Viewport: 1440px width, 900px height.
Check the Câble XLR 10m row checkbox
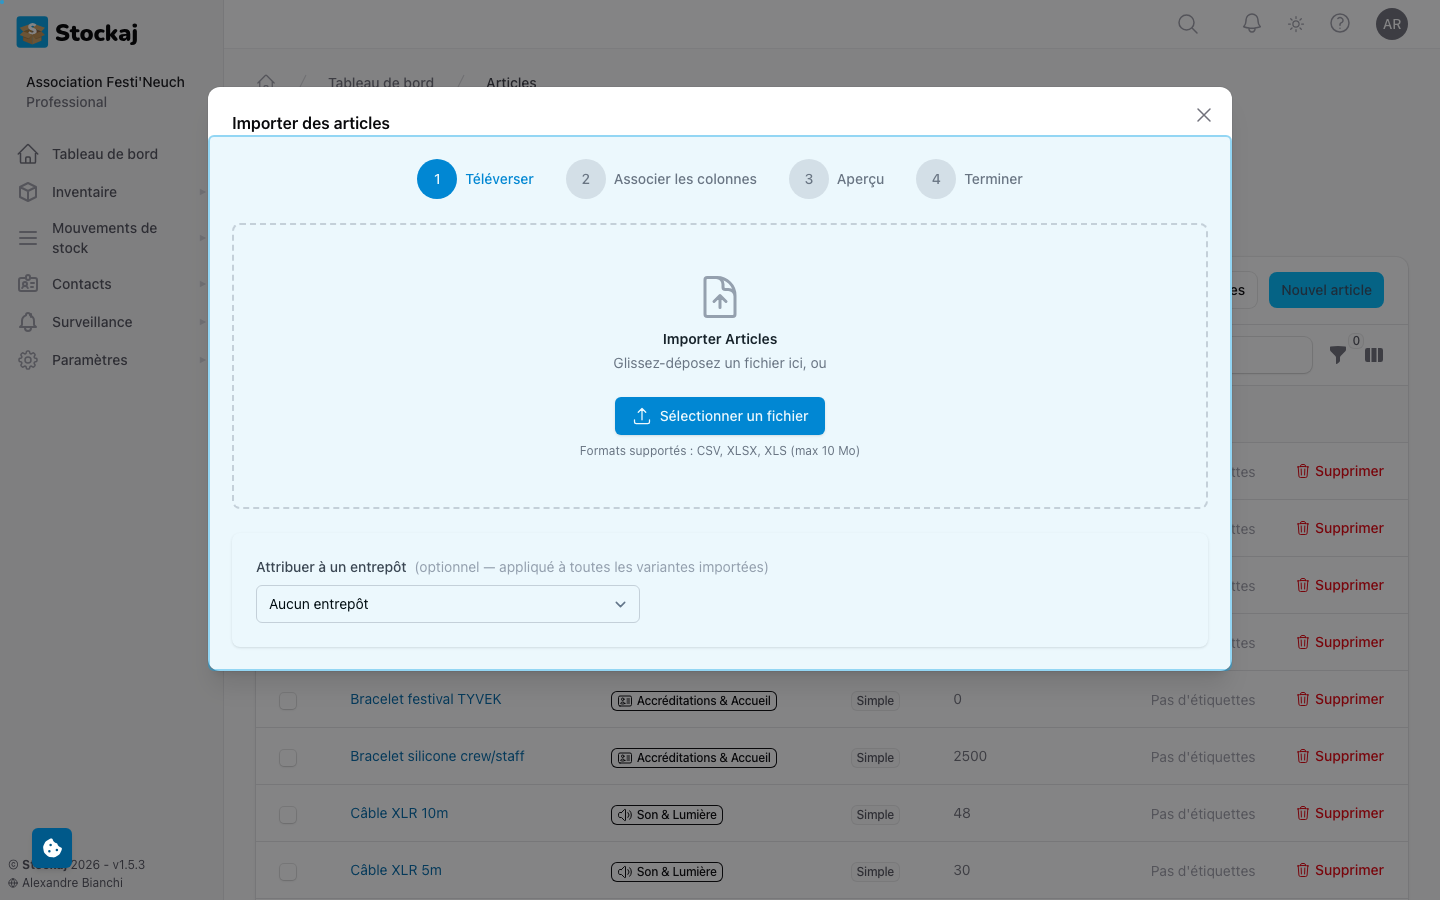[x=288, y=815]
